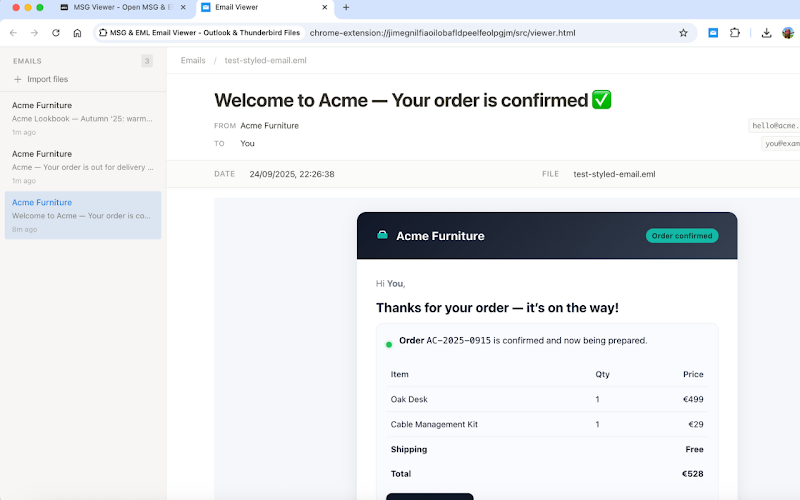Click the hello@acme sender address chip
The width and height of the screenshot is (800, 500).
tap(775, 126)
